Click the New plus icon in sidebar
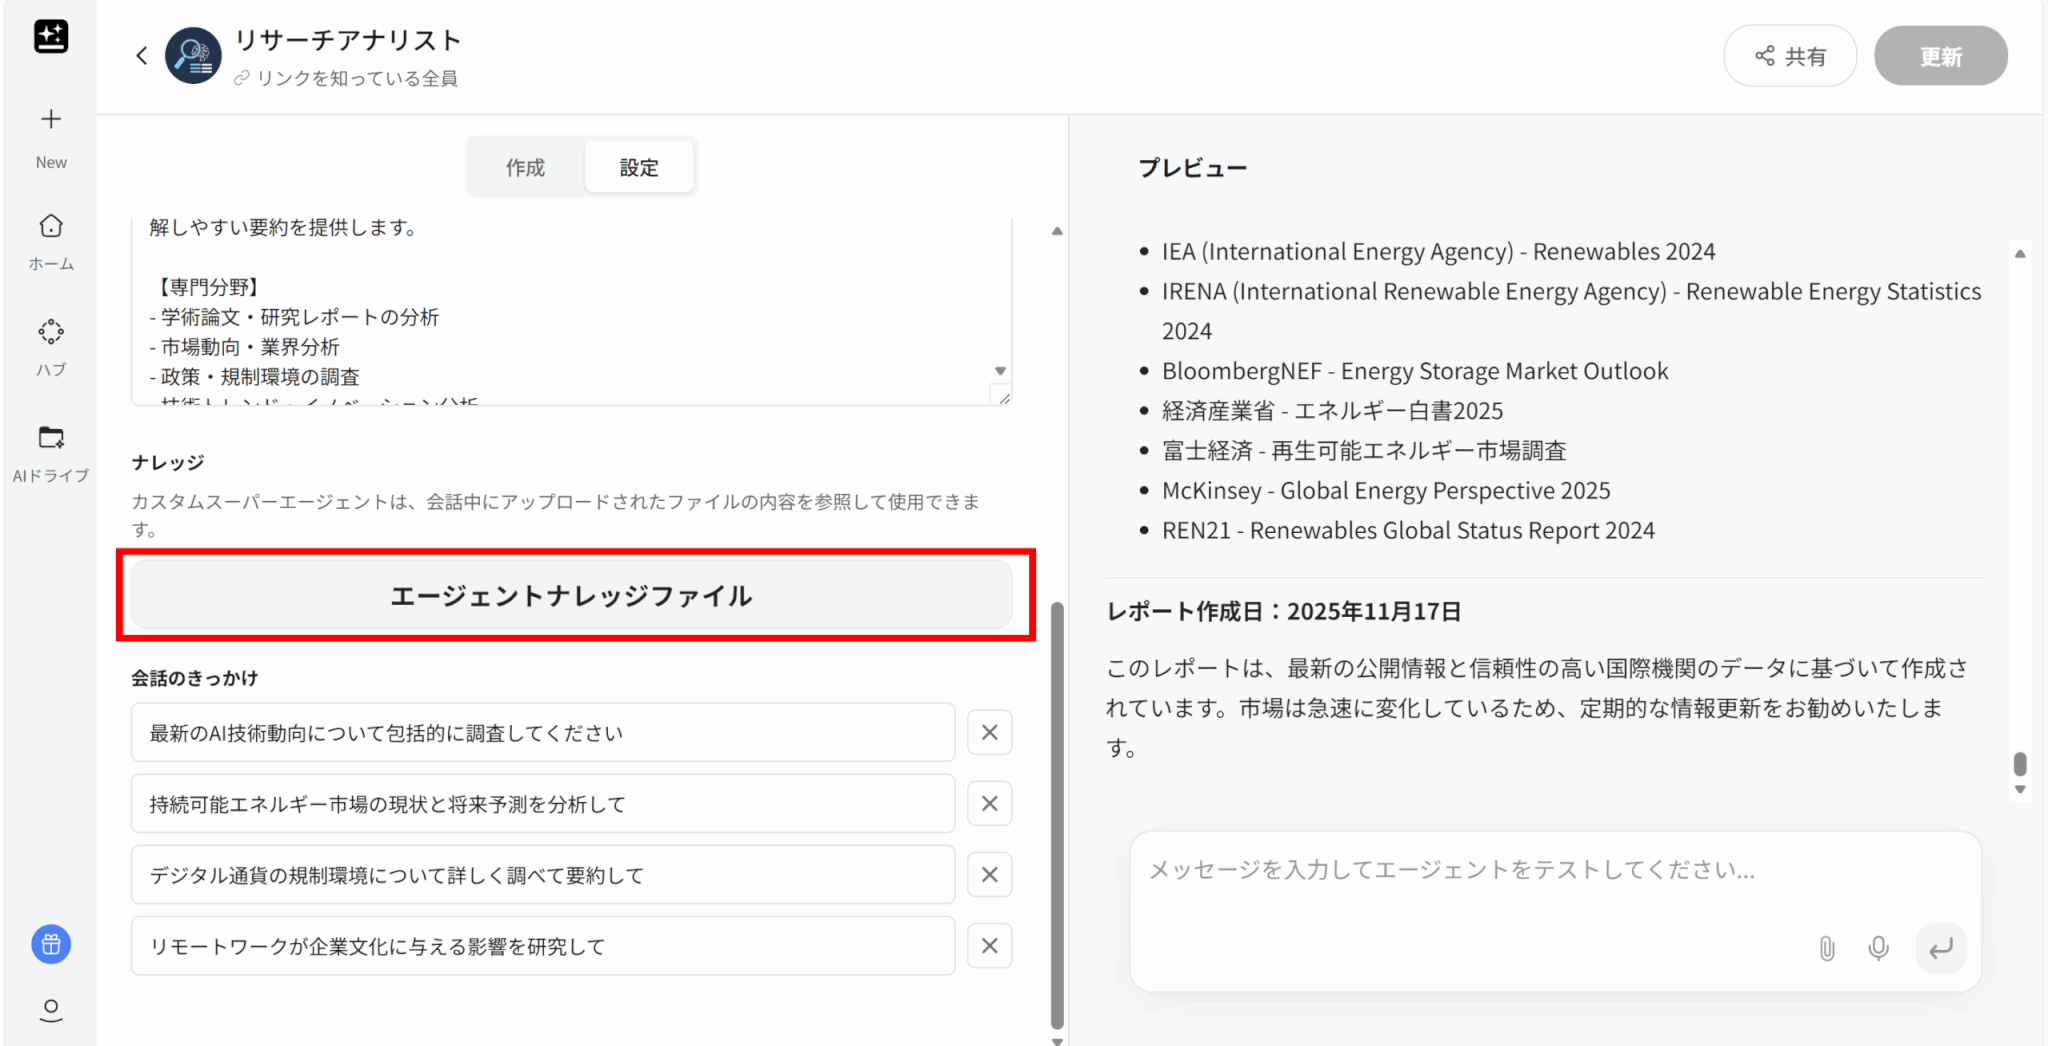The image size is (2048, 1046). pyautogui.click(x=51, y=120)
